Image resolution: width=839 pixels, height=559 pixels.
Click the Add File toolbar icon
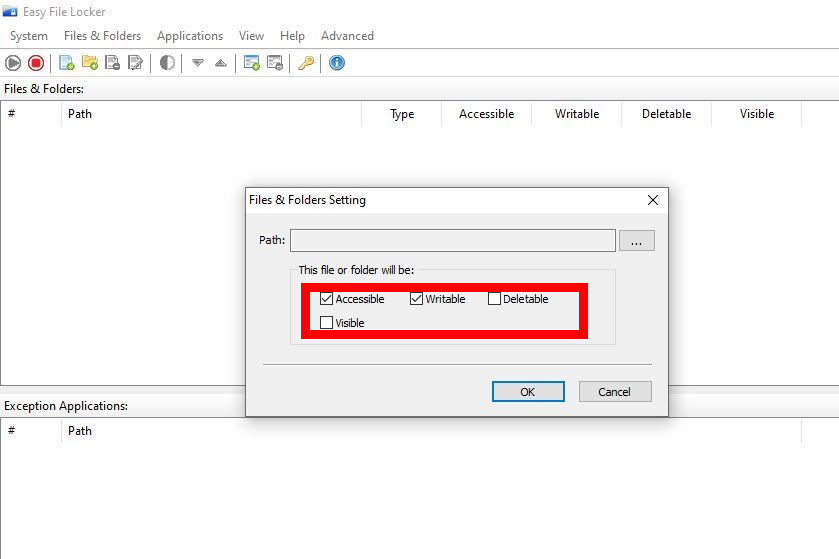67,63
